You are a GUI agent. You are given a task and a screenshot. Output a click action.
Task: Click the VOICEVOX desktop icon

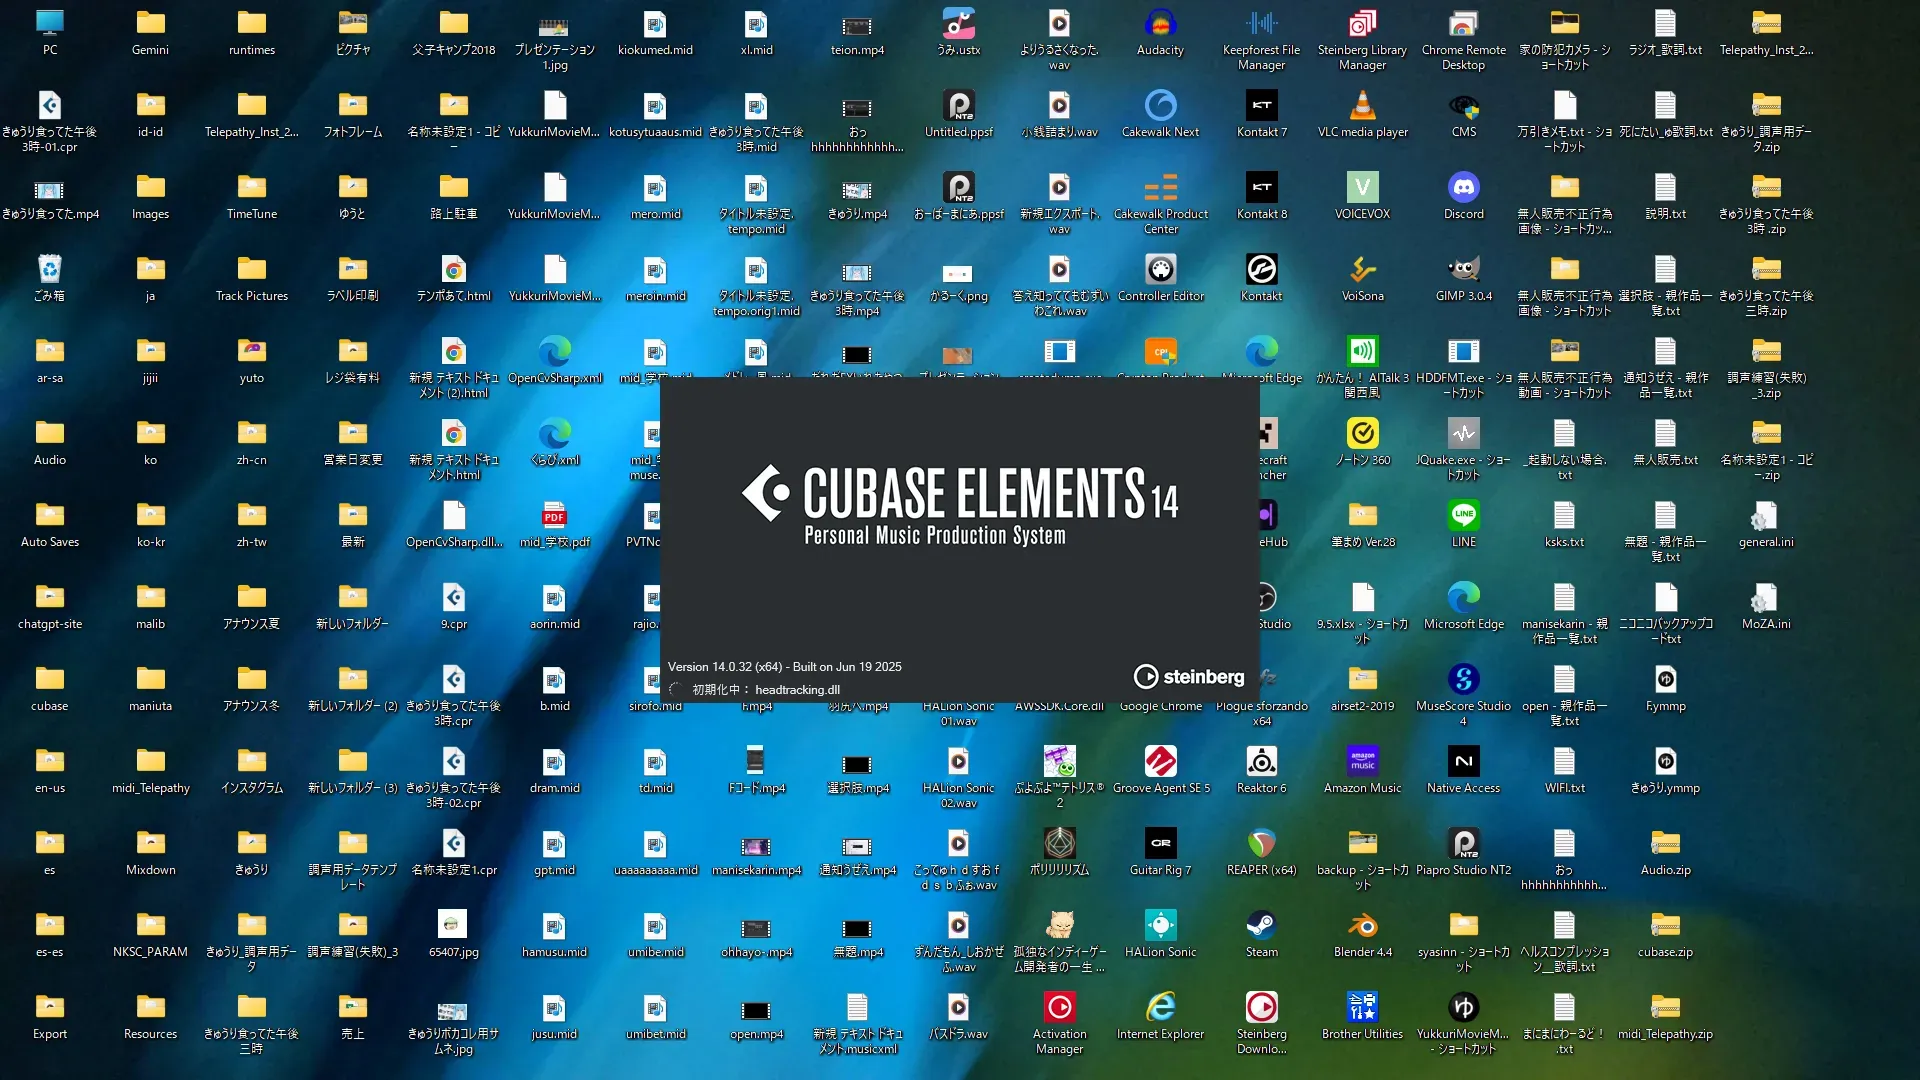pyautogui.click(x=1362, y=189)
